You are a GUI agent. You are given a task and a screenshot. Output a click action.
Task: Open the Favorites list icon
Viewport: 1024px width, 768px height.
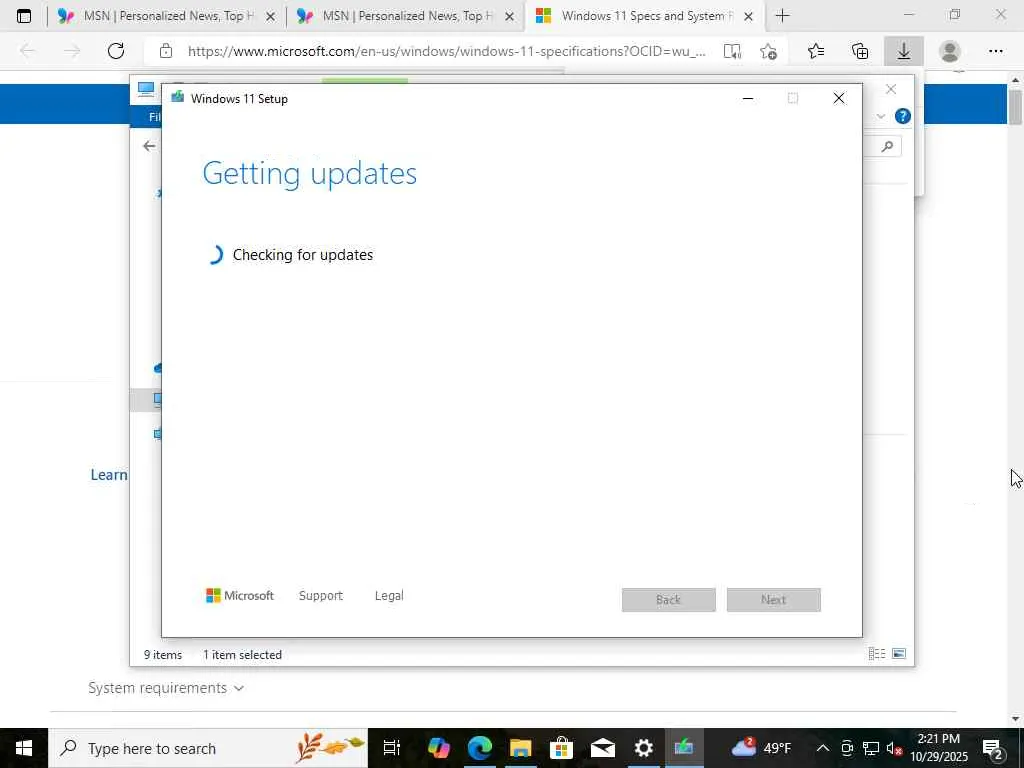pos(816,51)
